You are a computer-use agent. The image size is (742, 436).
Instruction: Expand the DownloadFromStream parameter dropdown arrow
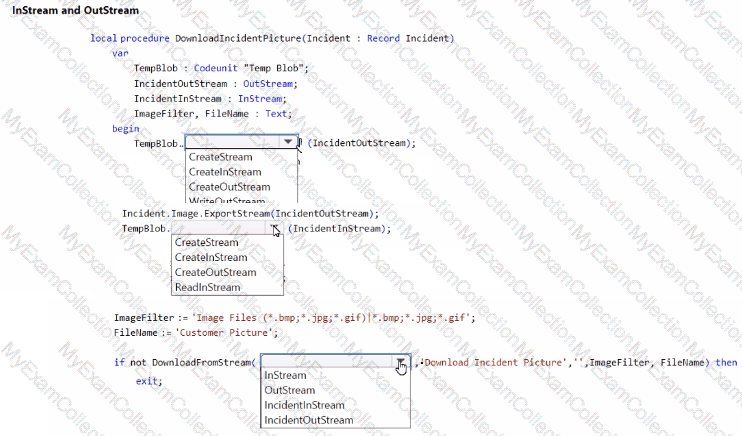coord(400,362)
